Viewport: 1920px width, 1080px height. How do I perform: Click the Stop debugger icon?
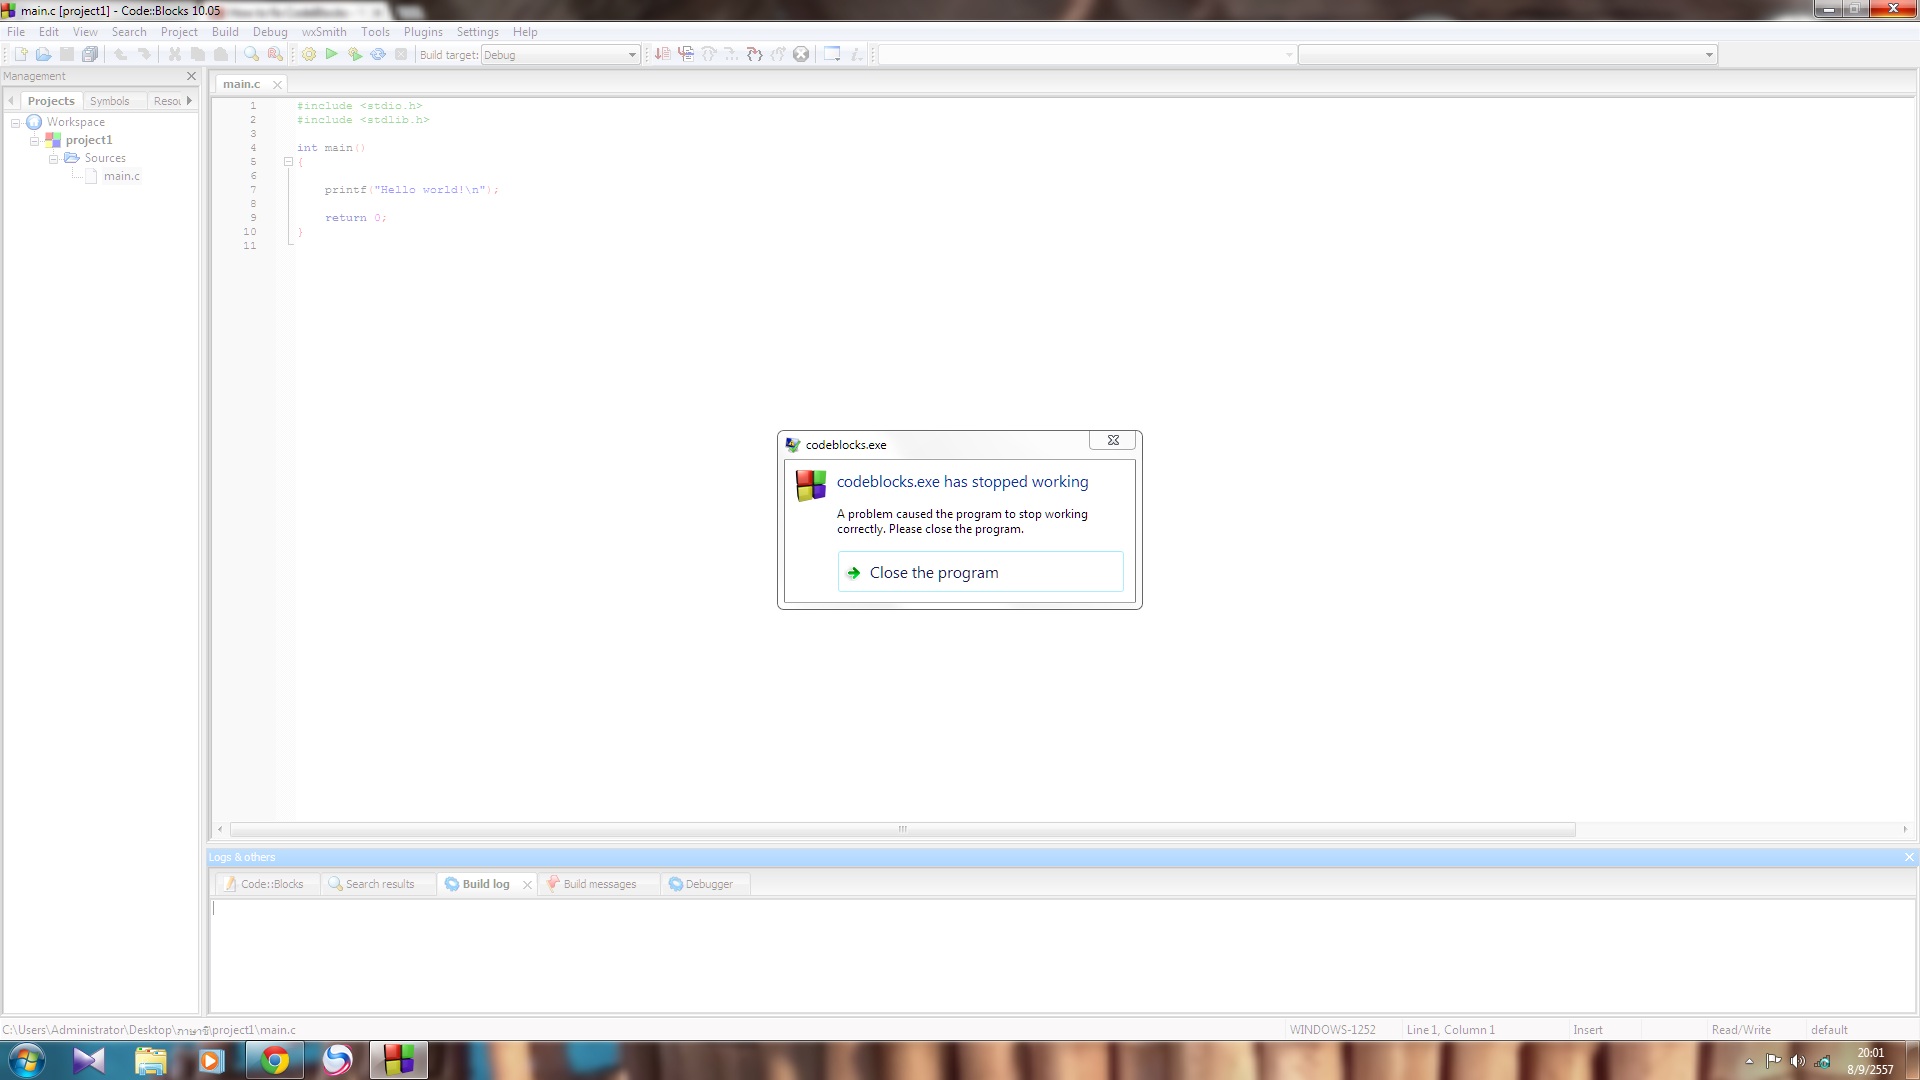click(801, 54)
